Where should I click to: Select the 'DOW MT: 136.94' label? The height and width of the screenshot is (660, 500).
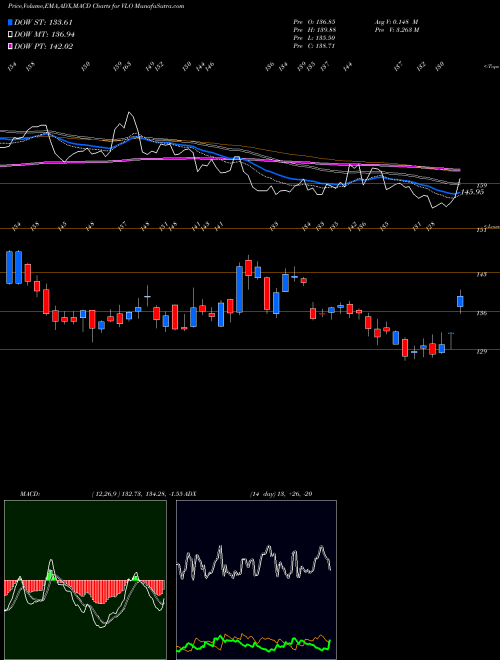point(44,35)
